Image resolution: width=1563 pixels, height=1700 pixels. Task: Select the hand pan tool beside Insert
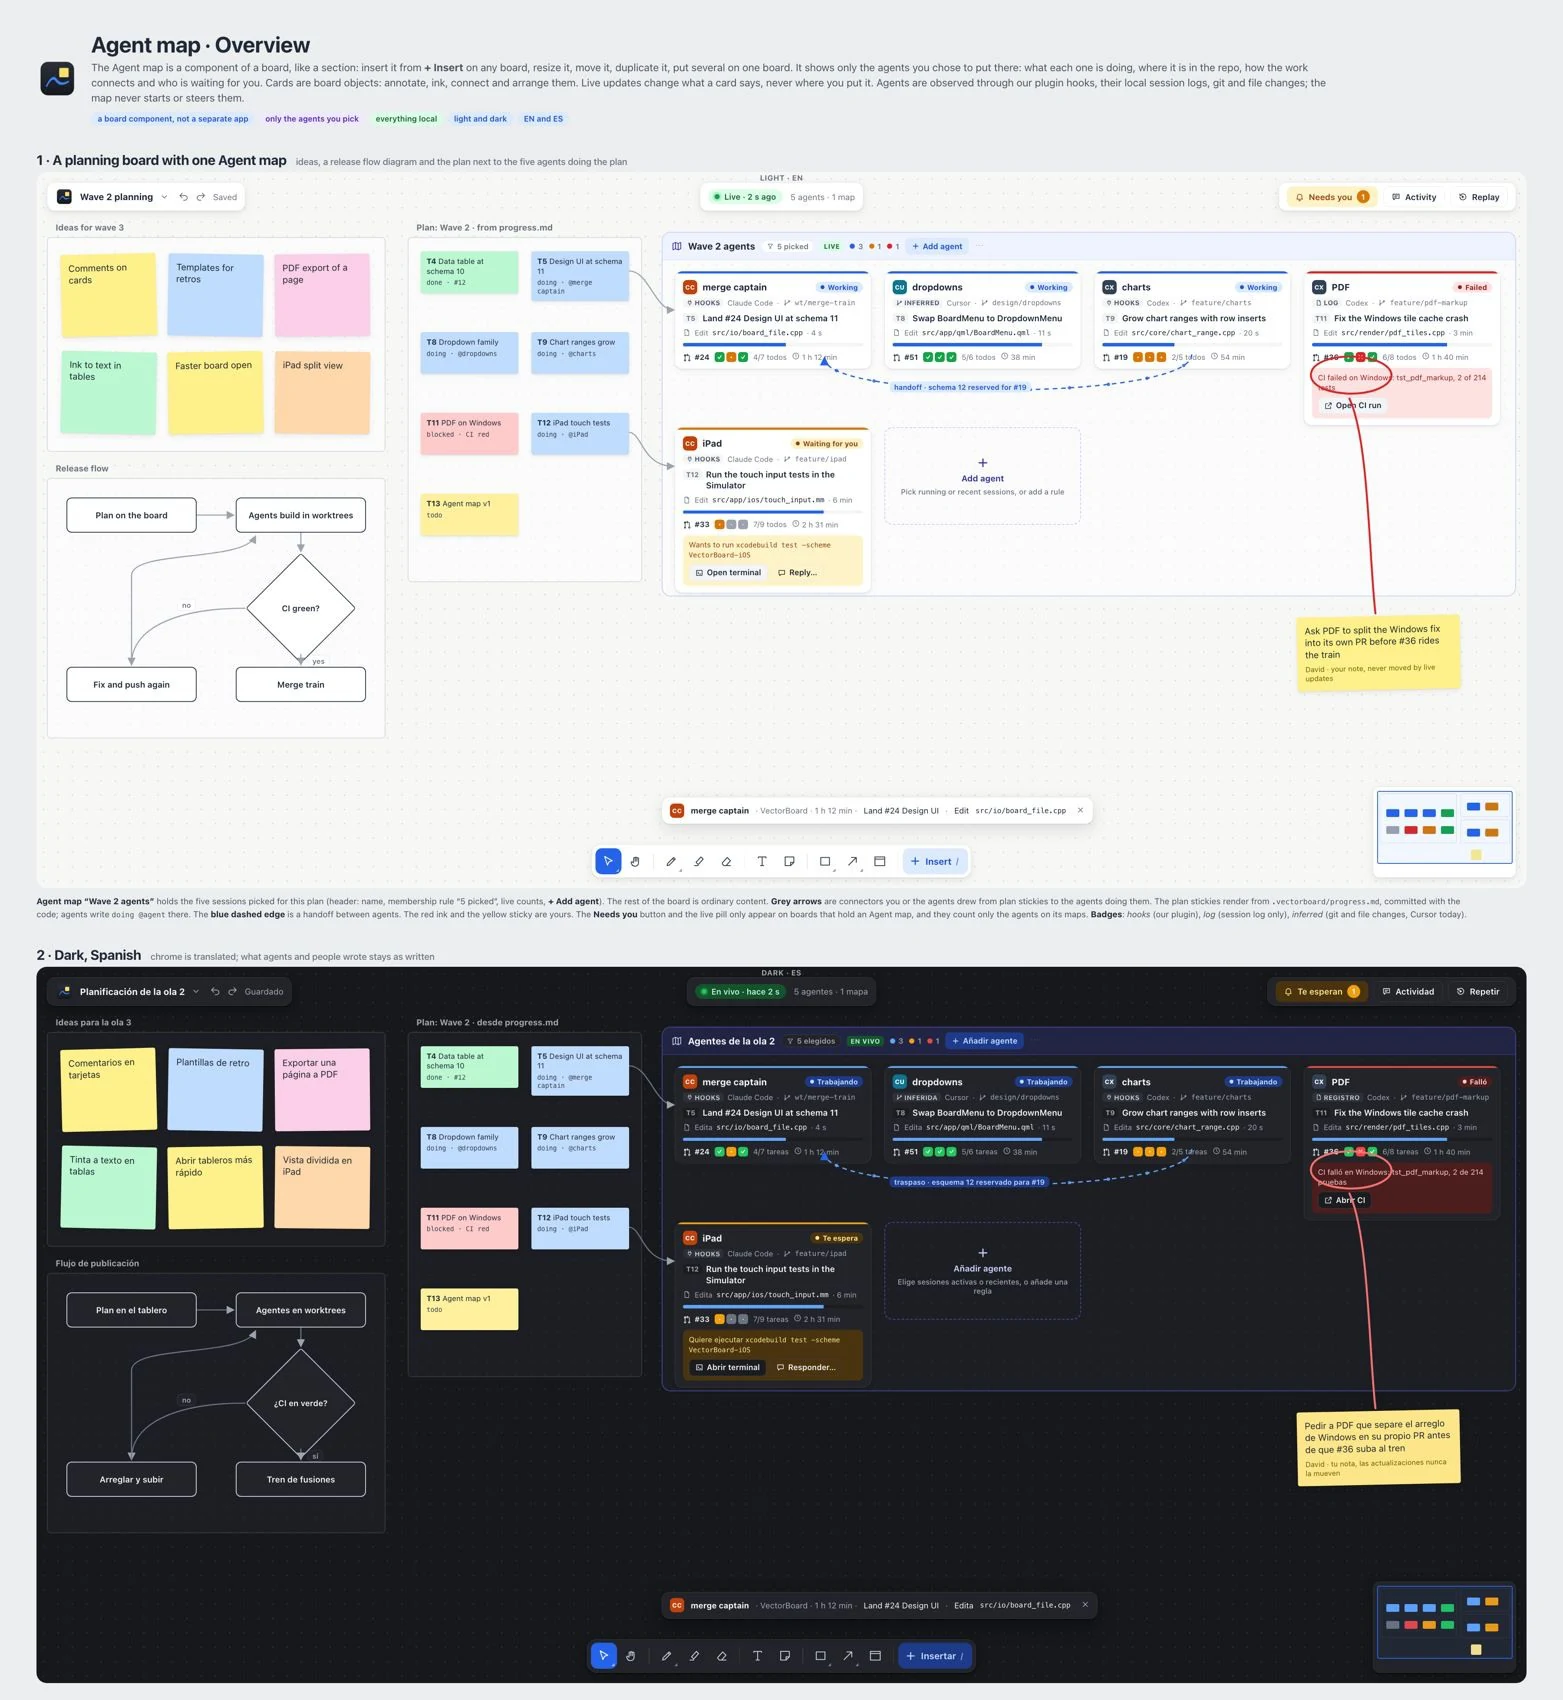pyautogui.click(x=635, y=861)
